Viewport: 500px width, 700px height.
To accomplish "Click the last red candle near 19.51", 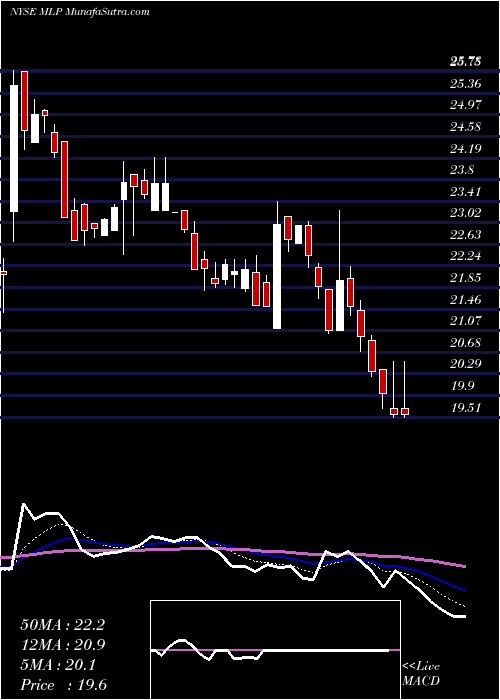I will [x=405, y=411].
